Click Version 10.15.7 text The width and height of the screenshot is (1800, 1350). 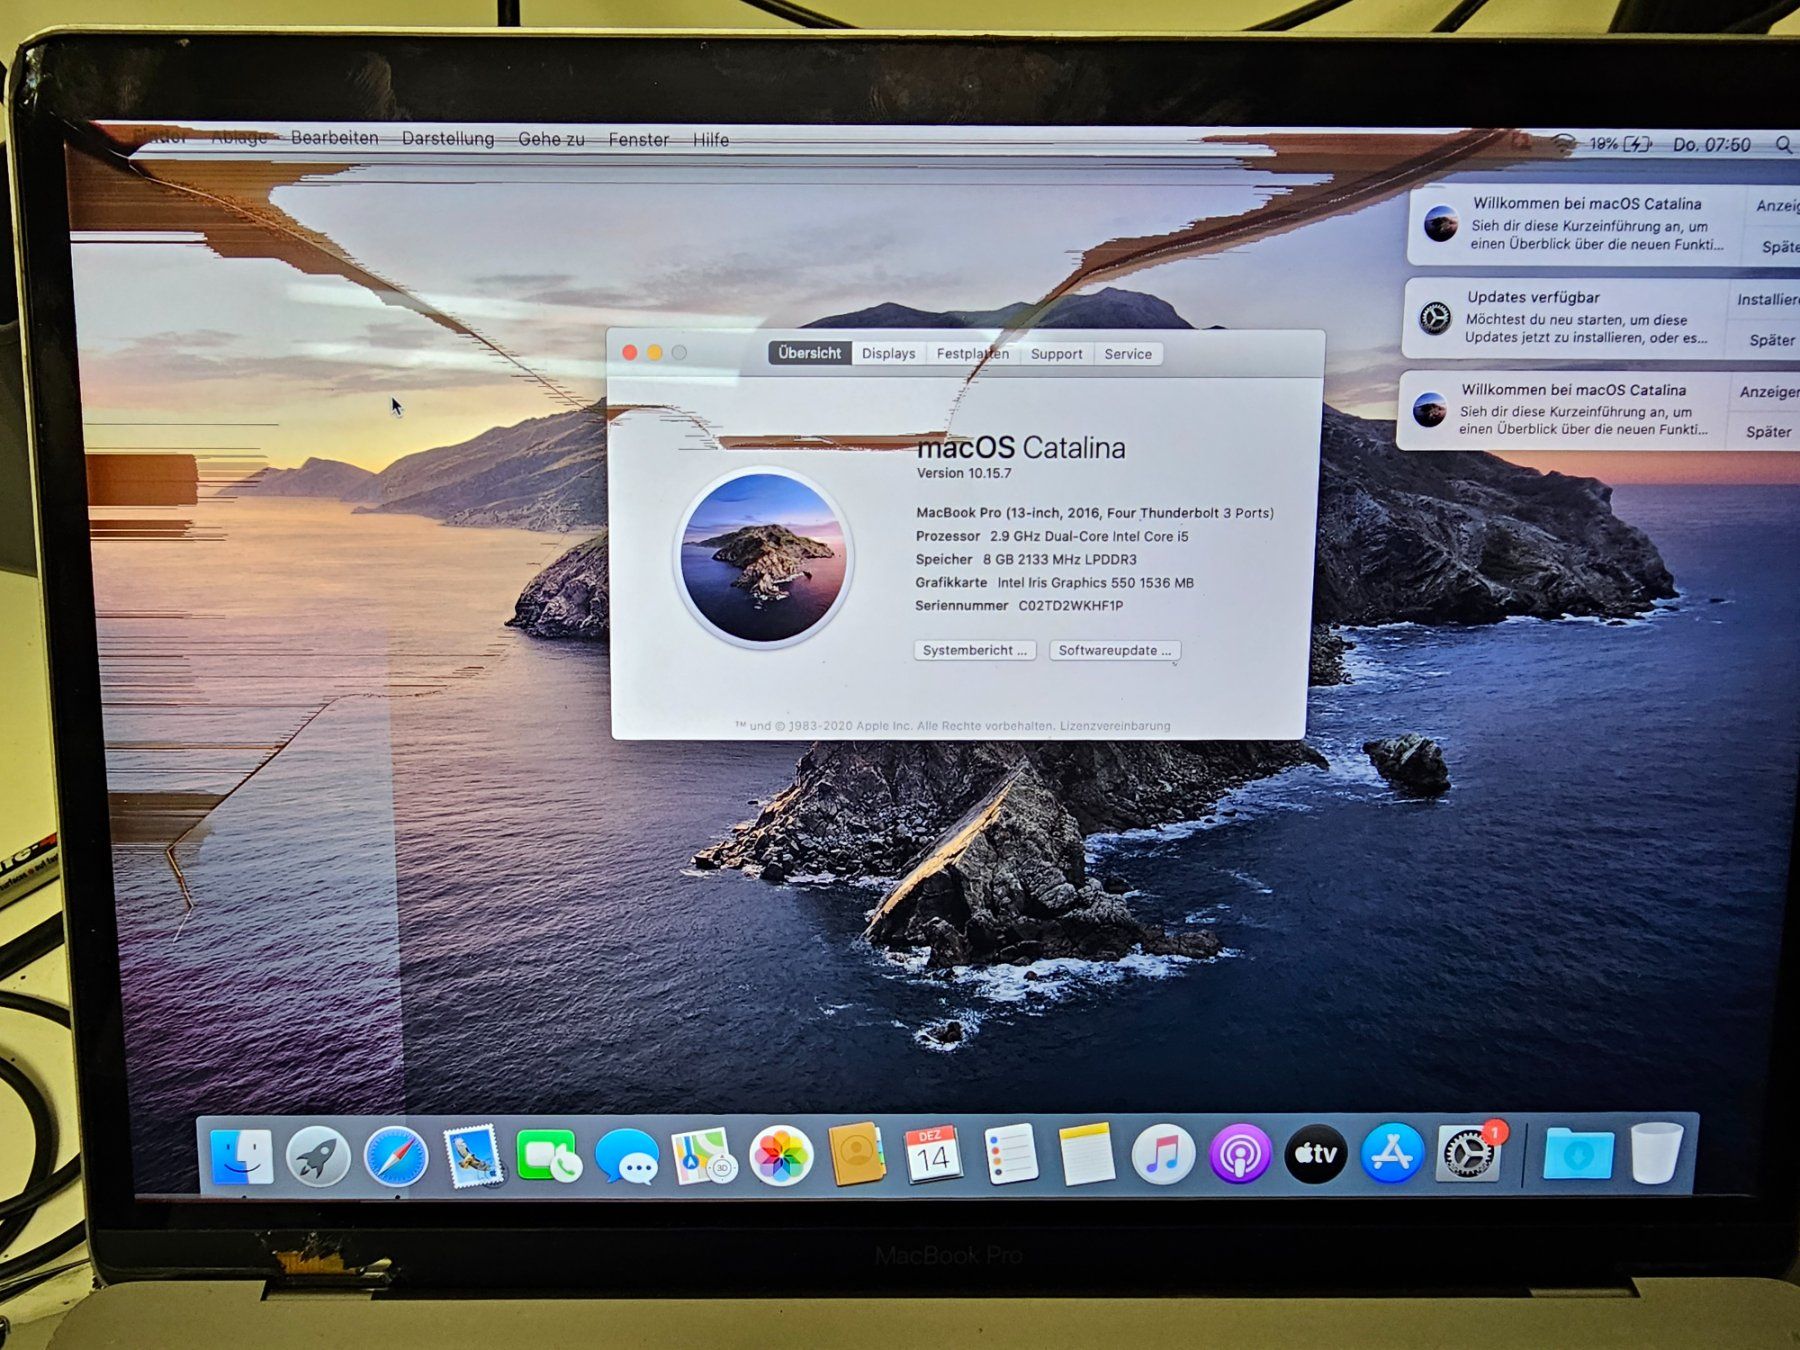click(964, 473)
